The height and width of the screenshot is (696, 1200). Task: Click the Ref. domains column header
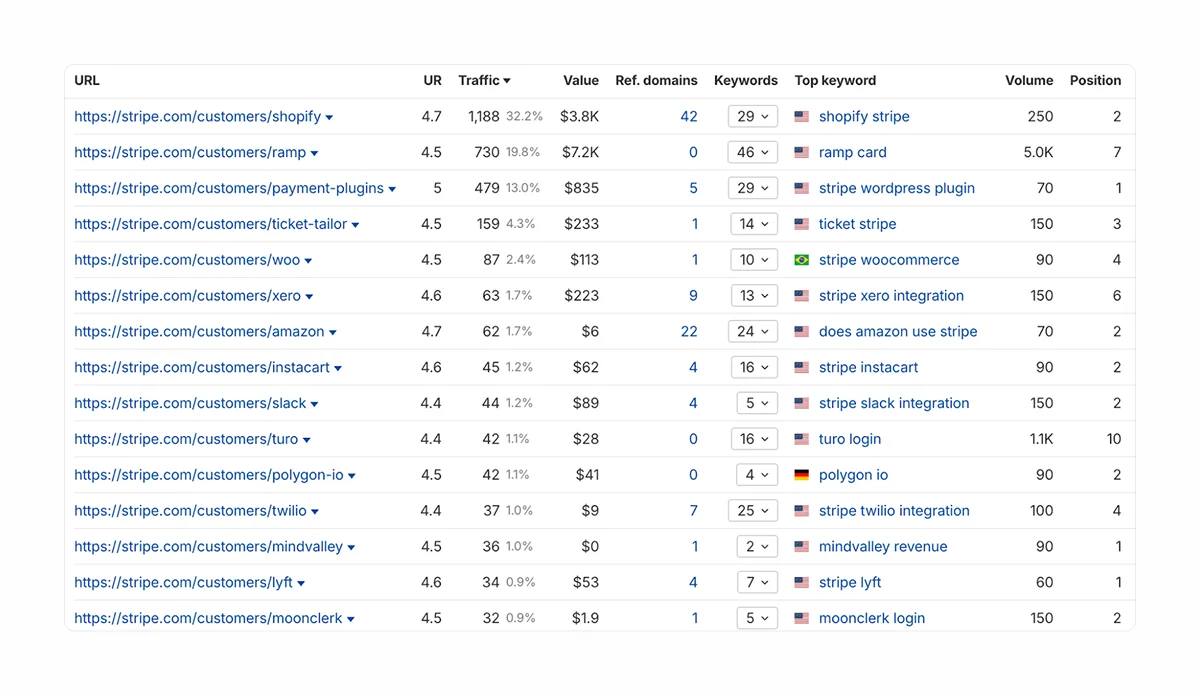point(656,81)
